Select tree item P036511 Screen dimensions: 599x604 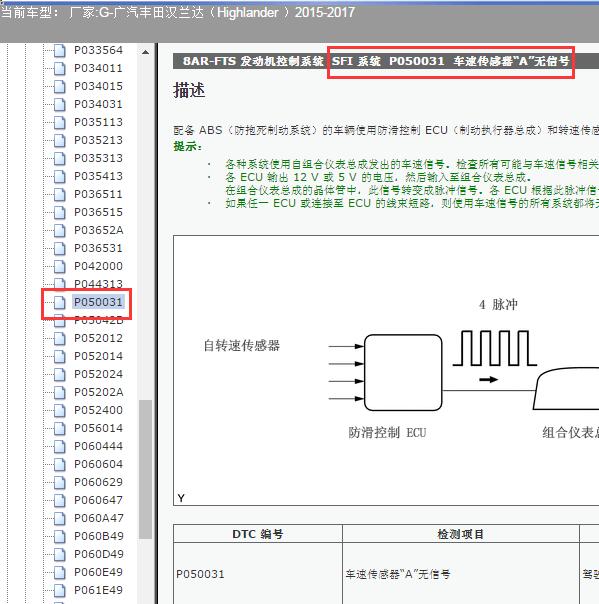98,194
